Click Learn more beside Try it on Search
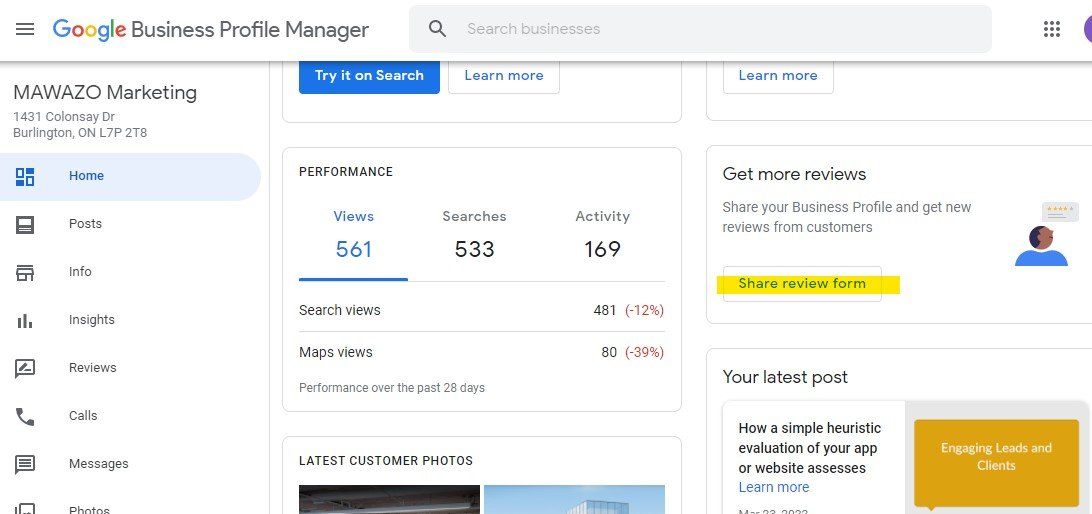This screenshot has width=1092, height=514. (504, 76)
